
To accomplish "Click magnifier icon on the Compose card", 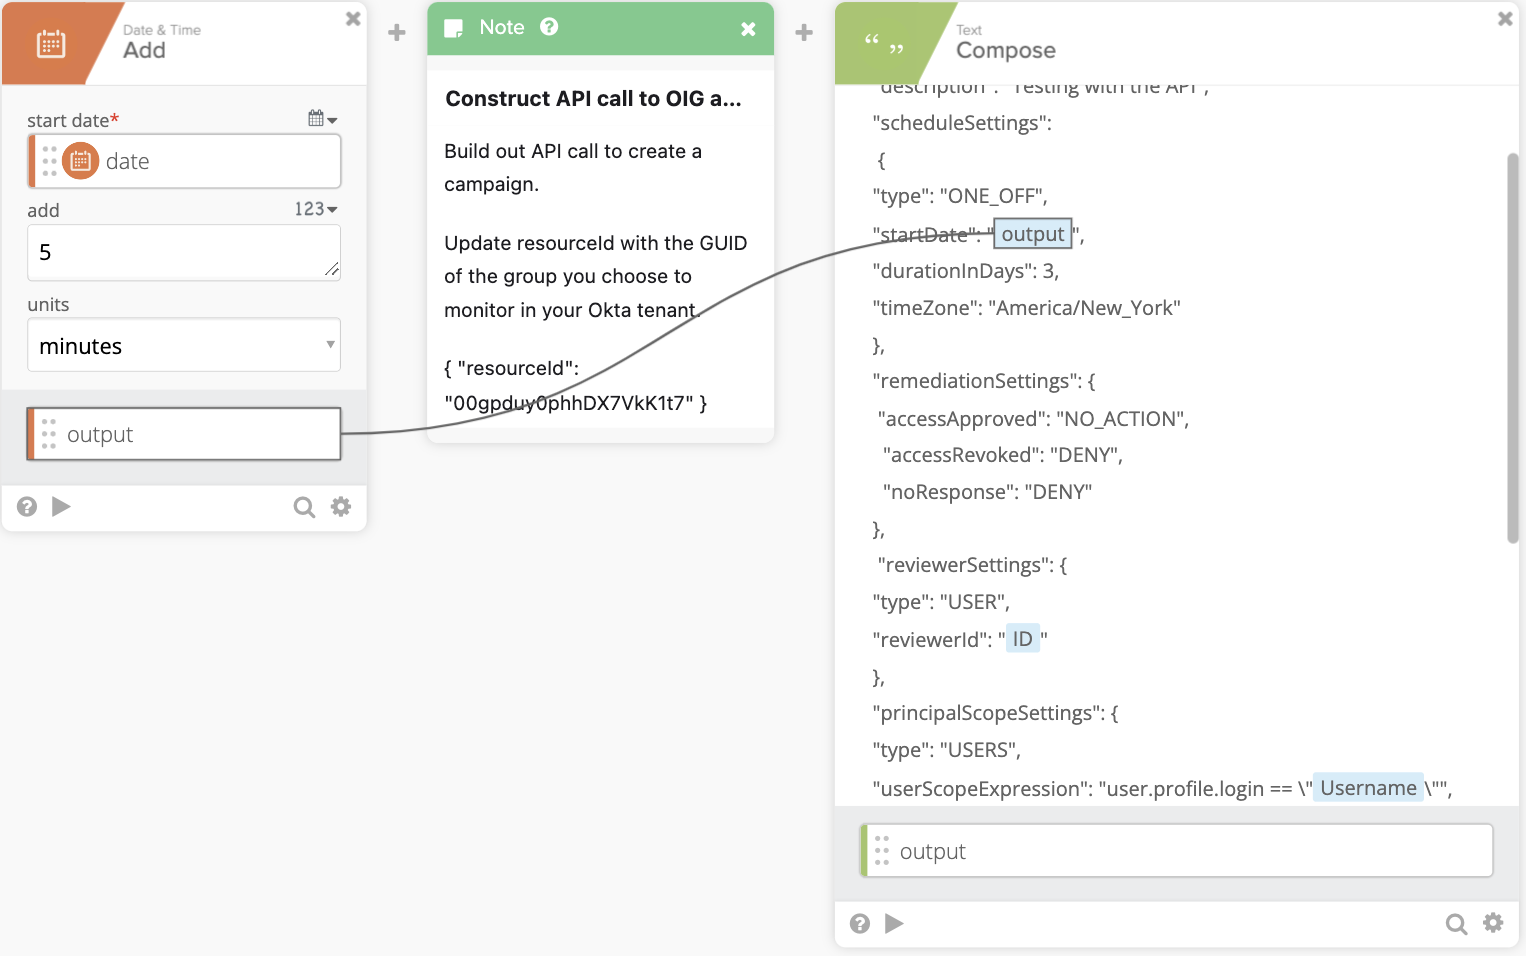I will [x=1456, y=923].
